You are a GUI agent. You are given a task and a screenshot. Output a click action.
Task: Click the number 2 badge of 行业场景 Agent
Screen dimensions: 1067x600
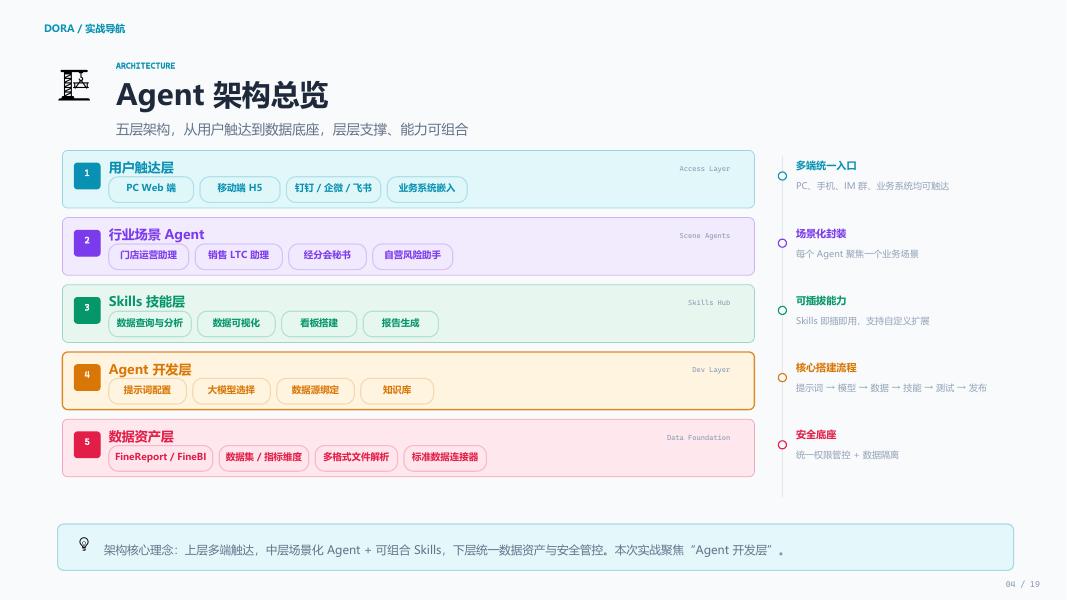(87, 243)
